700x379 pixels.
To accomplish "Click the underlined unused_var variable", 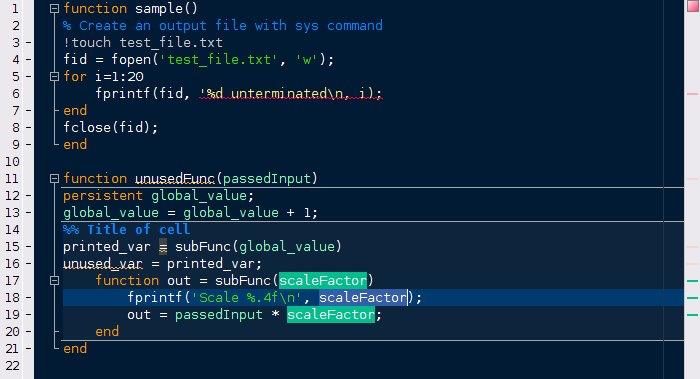I will click(103, 264).
